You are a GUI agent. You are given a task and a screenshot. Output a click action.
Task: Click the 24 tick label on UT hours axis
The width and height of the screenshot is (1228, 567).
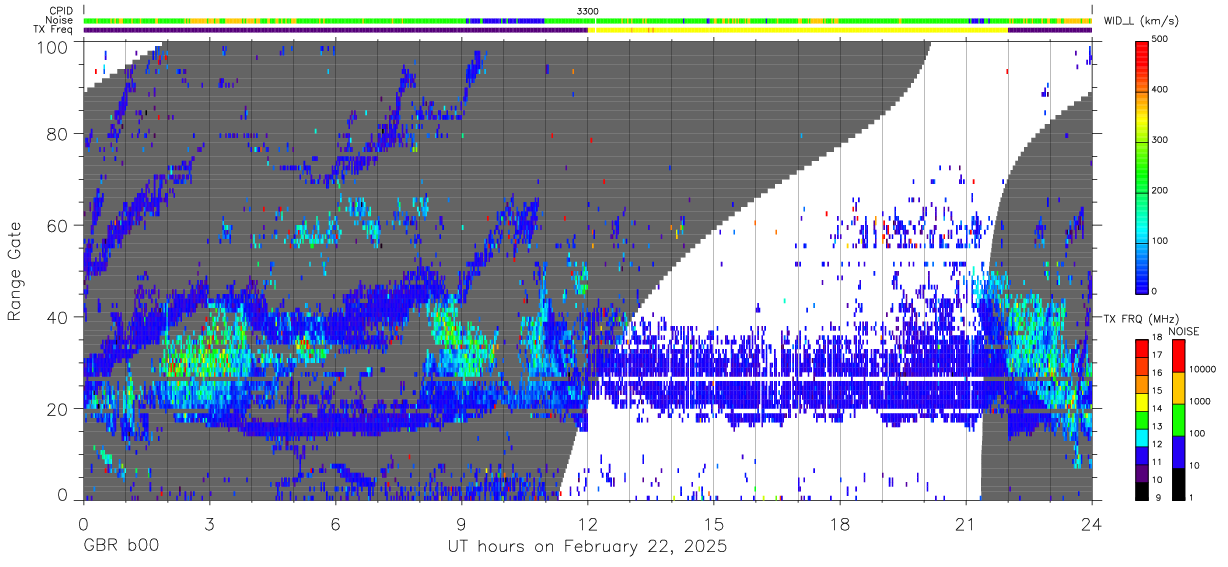[1092, 524]
